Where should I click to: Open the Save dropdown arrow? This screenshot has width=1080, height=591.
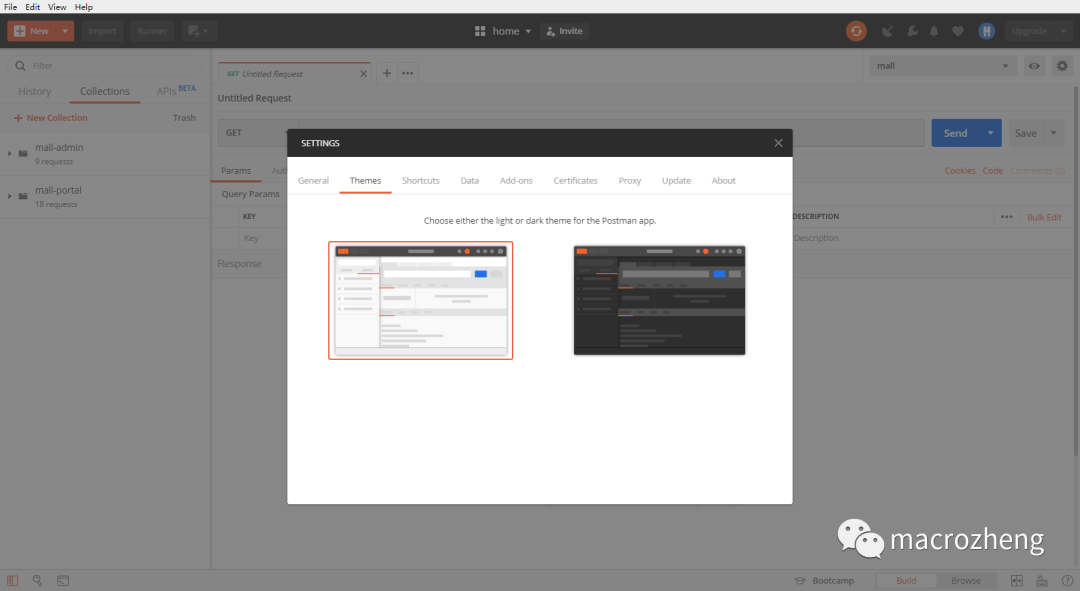(x=1053, y=133)
